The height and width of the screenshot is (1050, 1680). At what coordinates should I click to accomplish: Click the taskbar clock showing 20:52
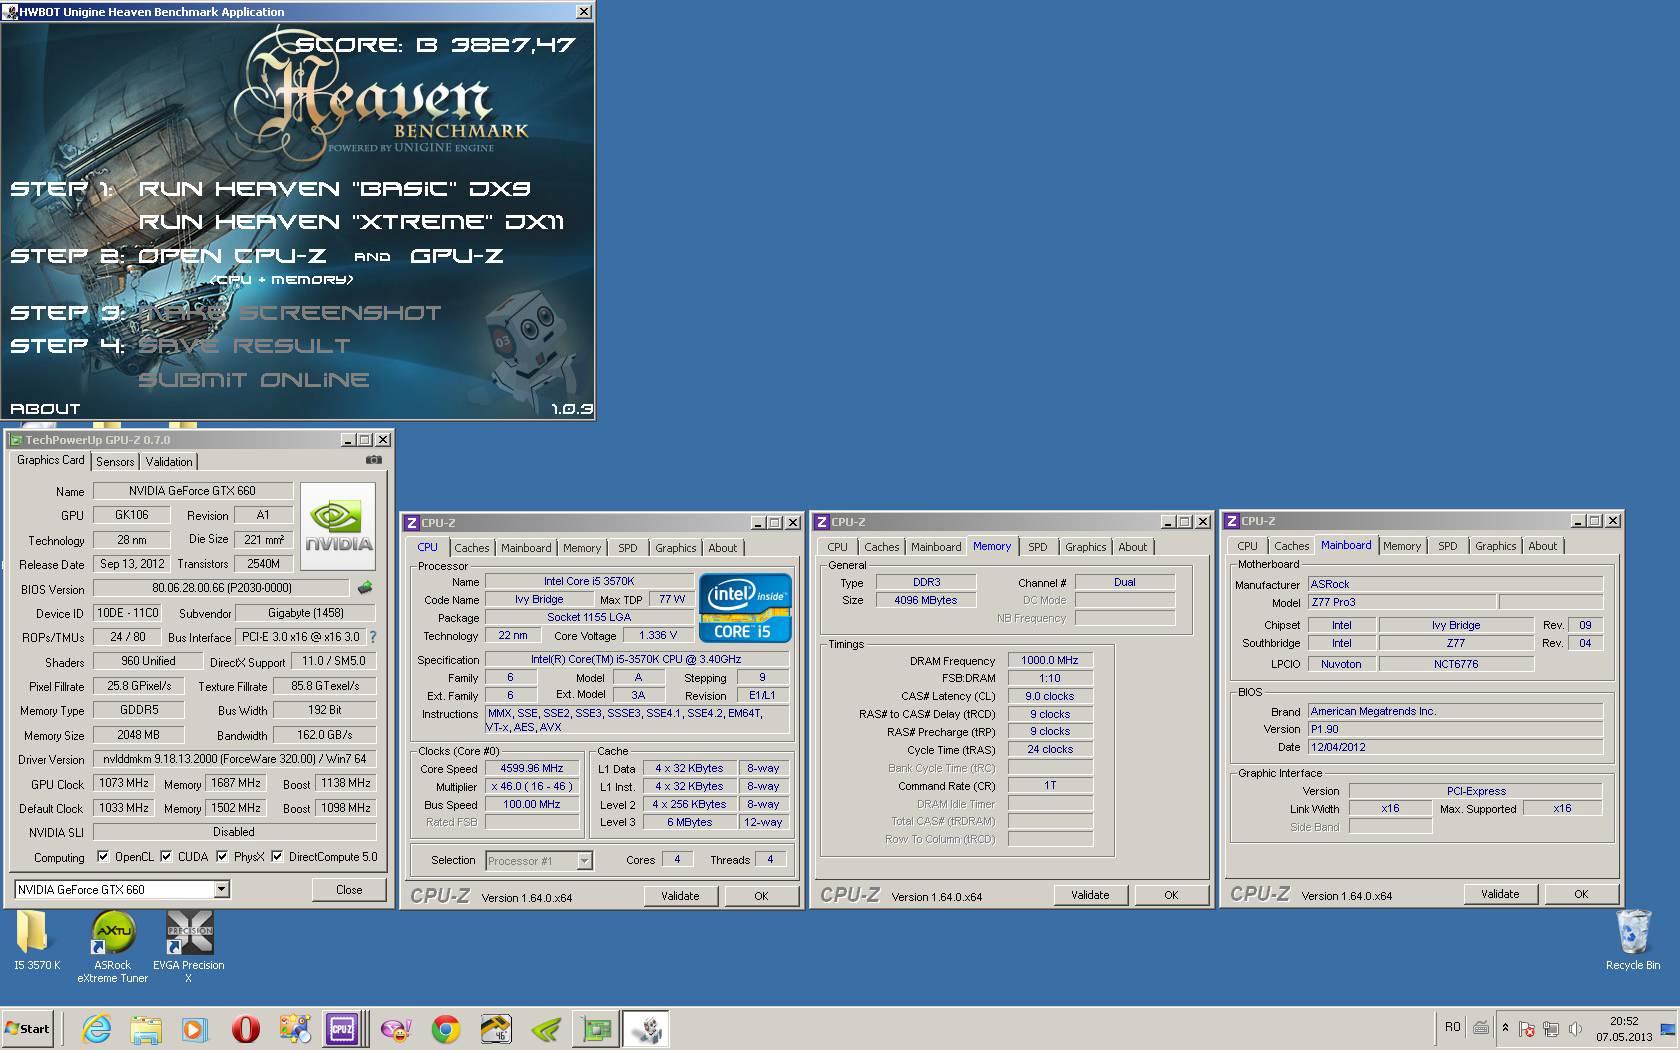[1624, 1029]
